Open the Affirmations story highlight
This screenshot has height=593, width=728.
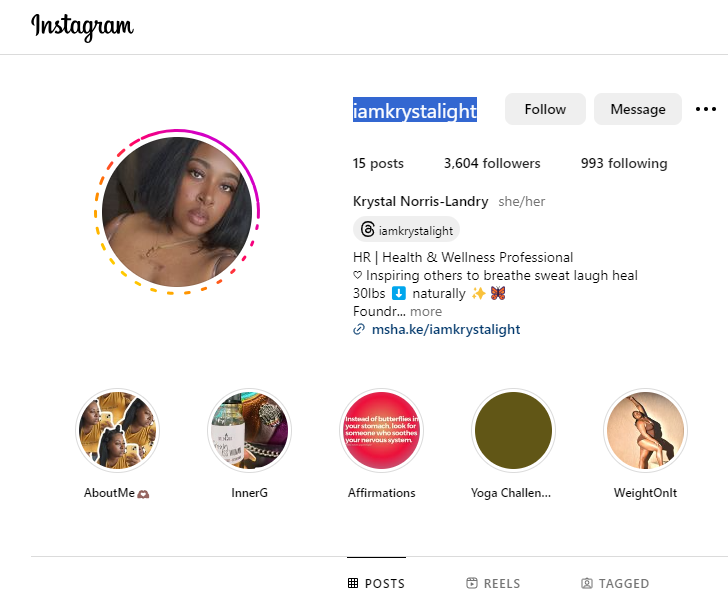tap(381, 430)
